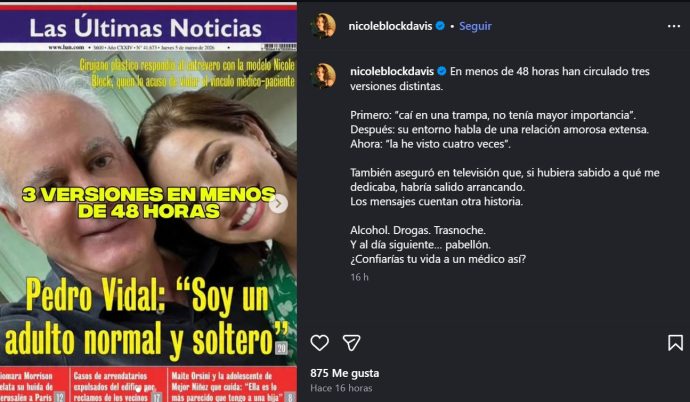The height and width of the screenshot is (402, 690).
Task: View the 875 Me gusta likes list
Action: 345,373
